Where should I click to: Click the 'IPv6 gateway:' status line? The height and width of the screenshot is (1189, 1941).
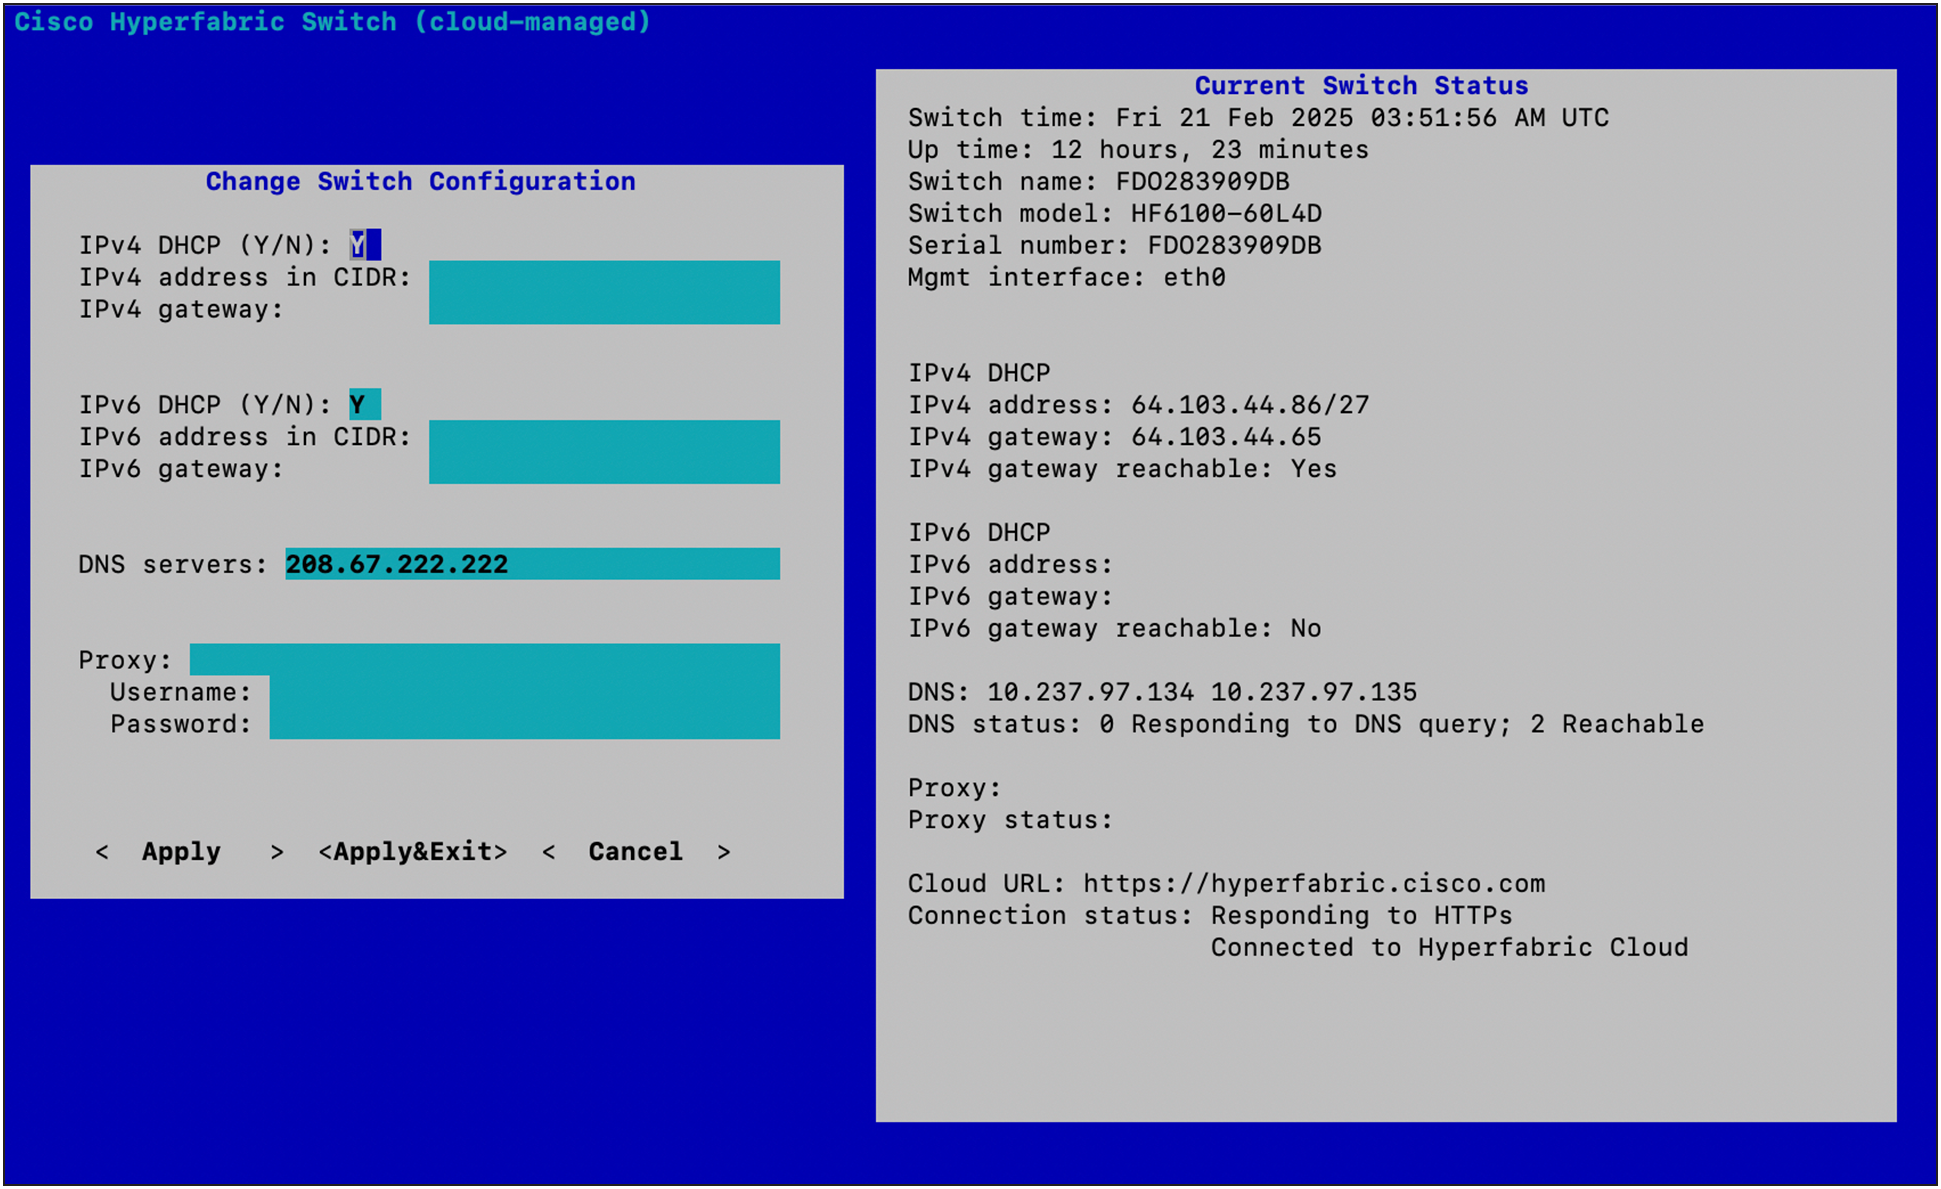(x=1010, y=597)
